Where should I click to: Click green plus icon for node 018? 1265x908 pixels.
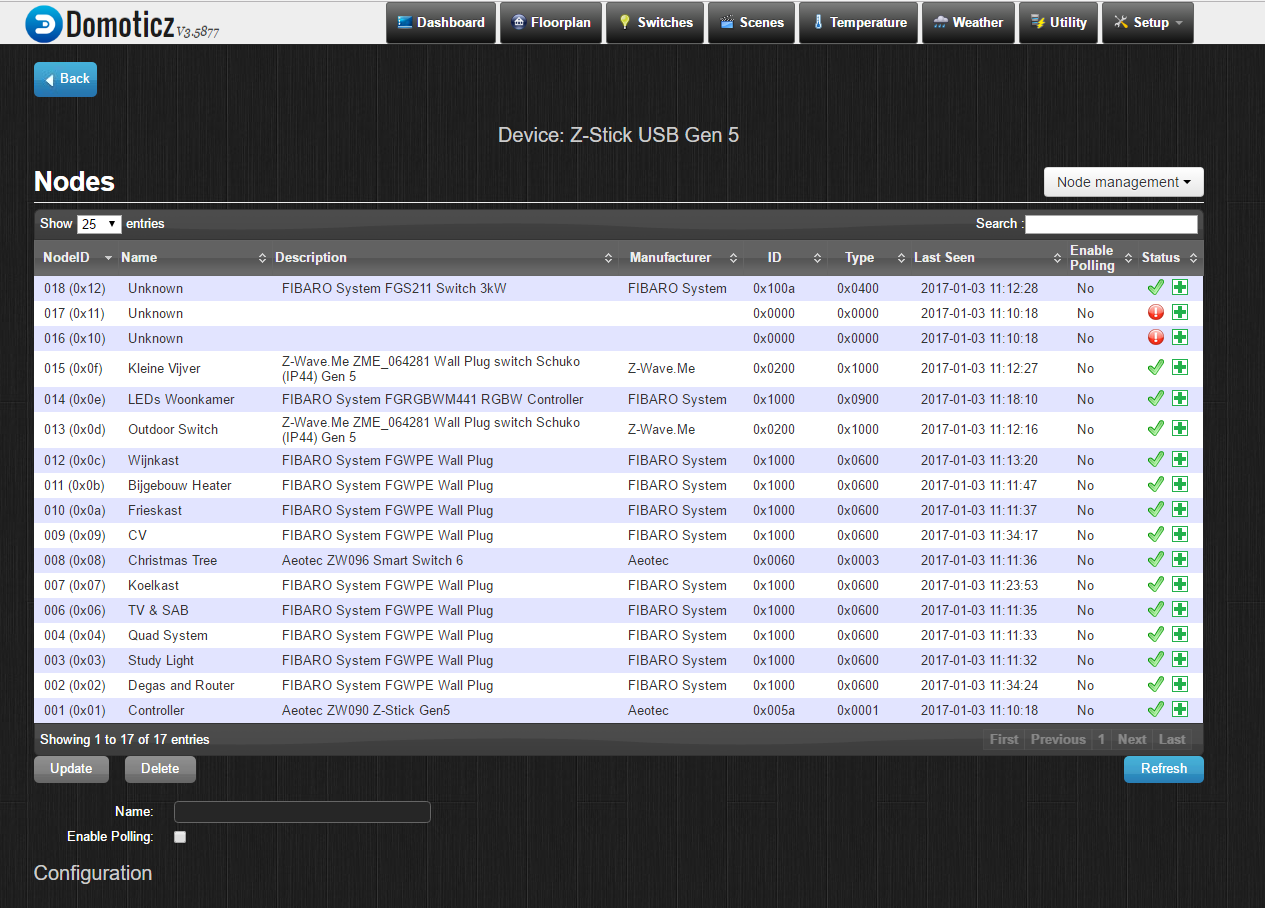pos(1180,287)
